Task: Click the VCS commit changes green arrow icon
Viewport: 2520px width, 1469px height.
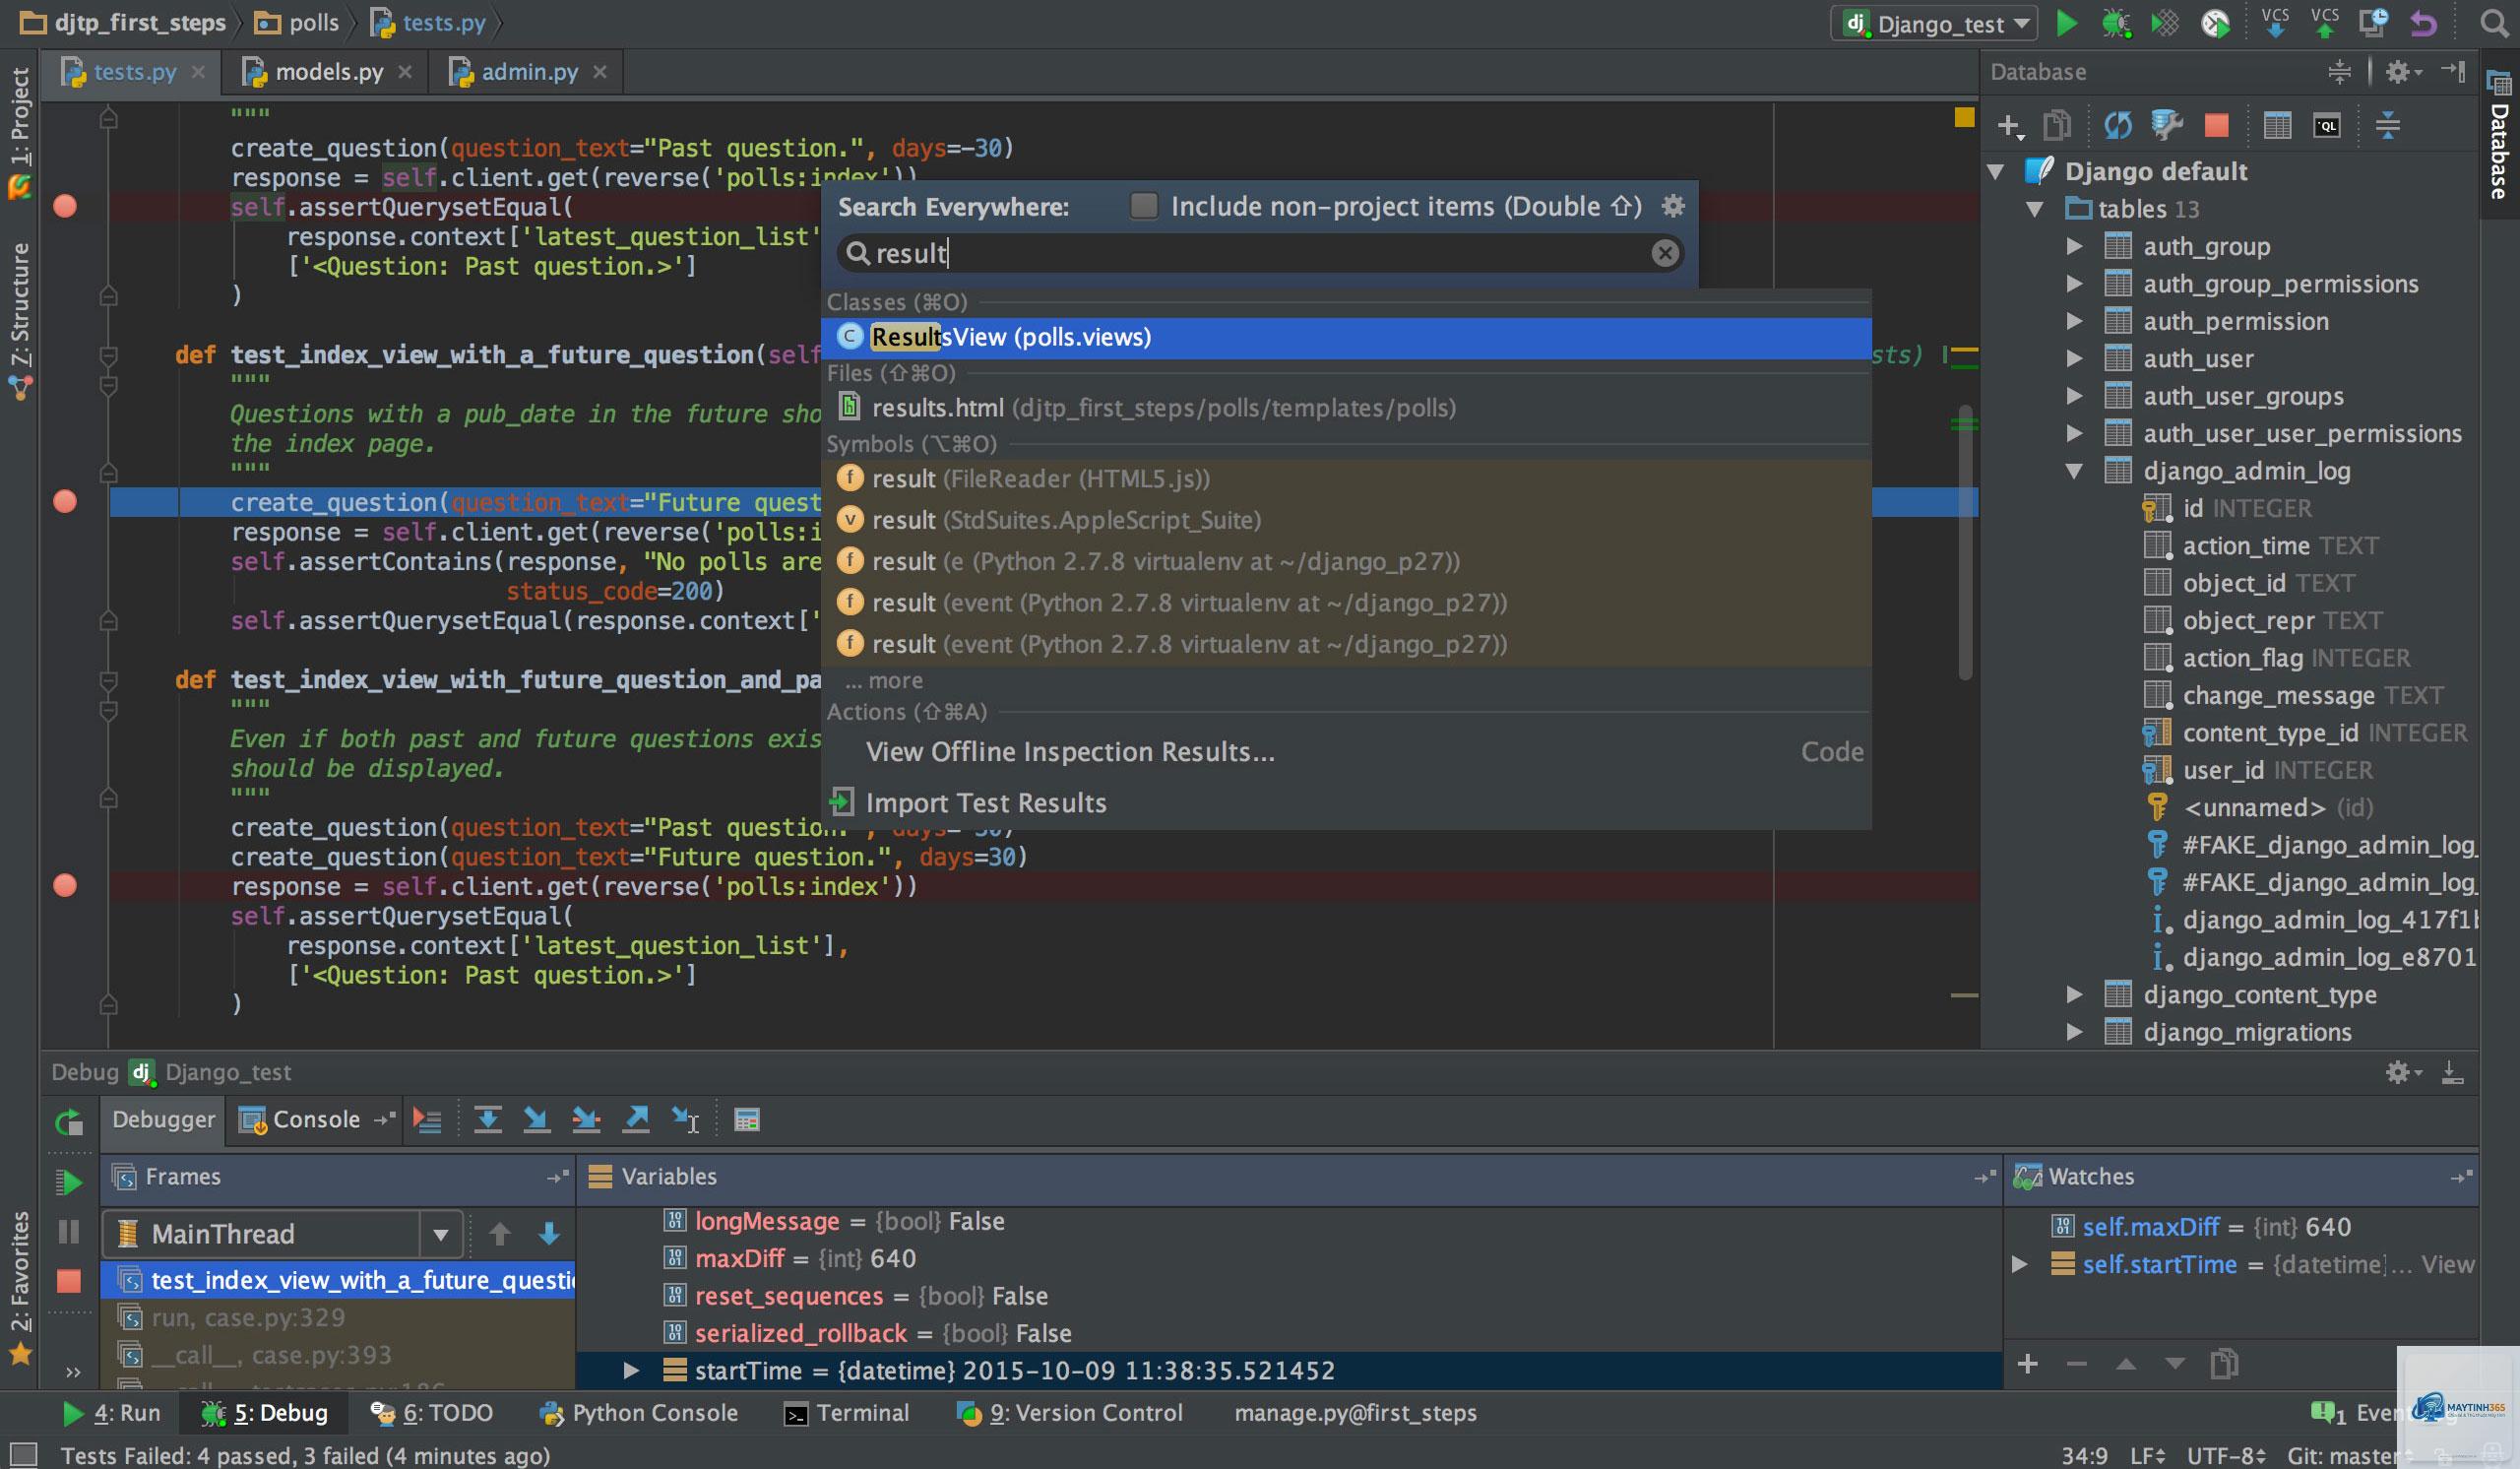Action: click(x=2324, y=23)
